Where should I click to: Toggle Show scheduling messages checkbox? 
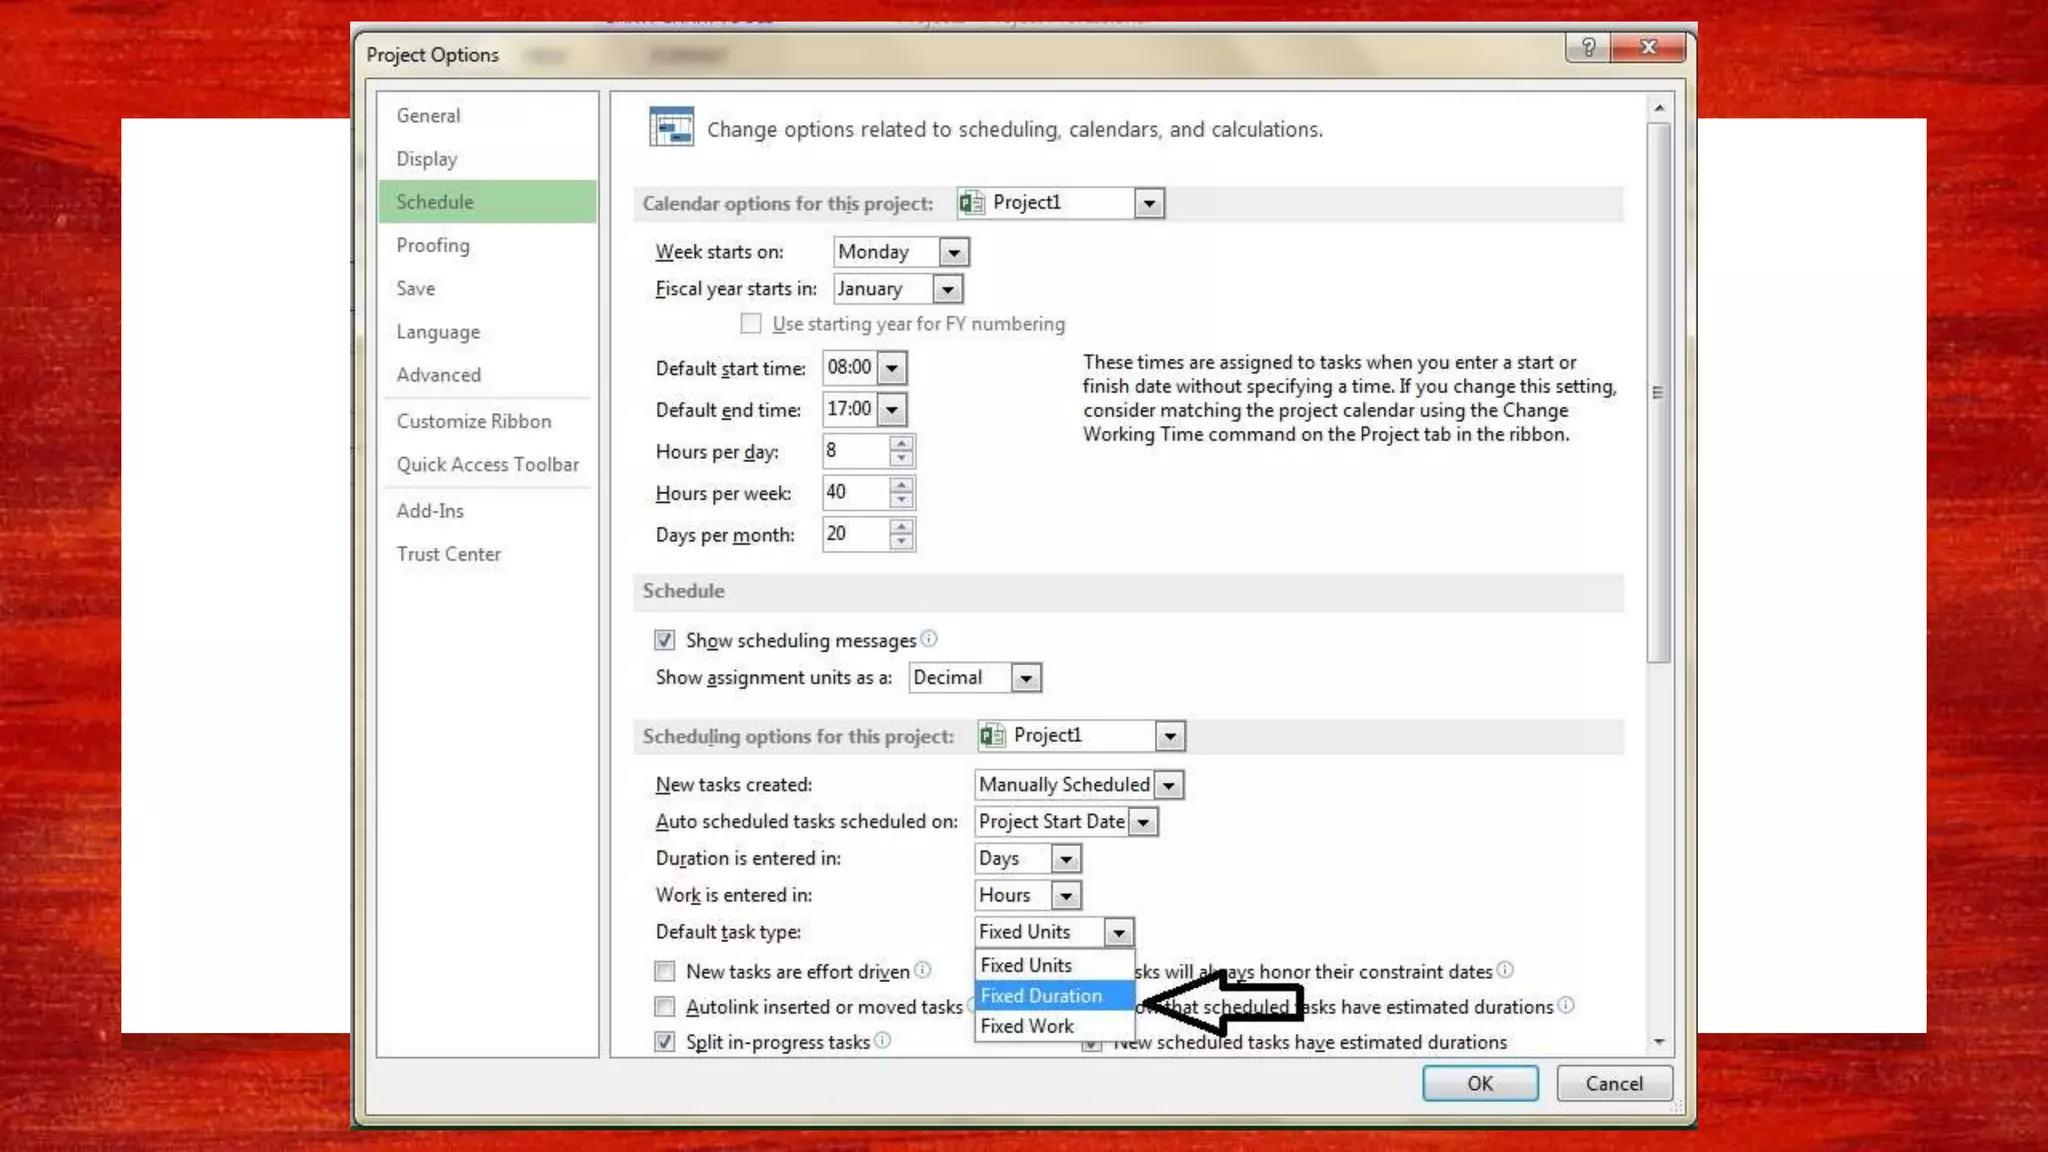click(665, 640)
